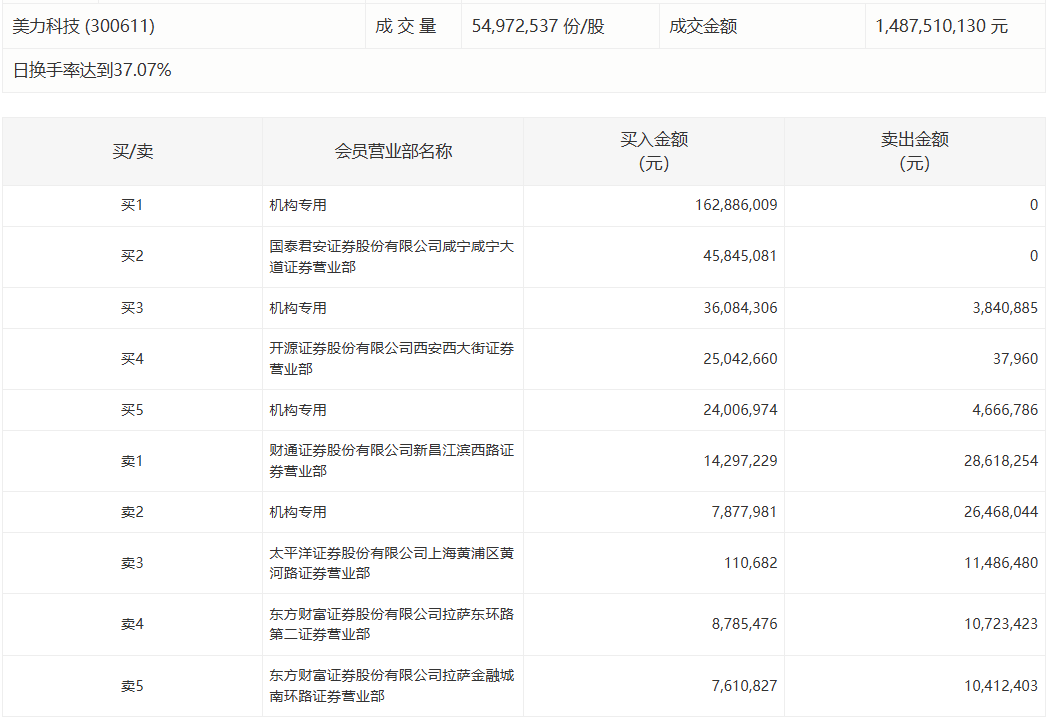1050x721 pixels.
Task: Select the 卖1 row label
Action: point(132,461)
